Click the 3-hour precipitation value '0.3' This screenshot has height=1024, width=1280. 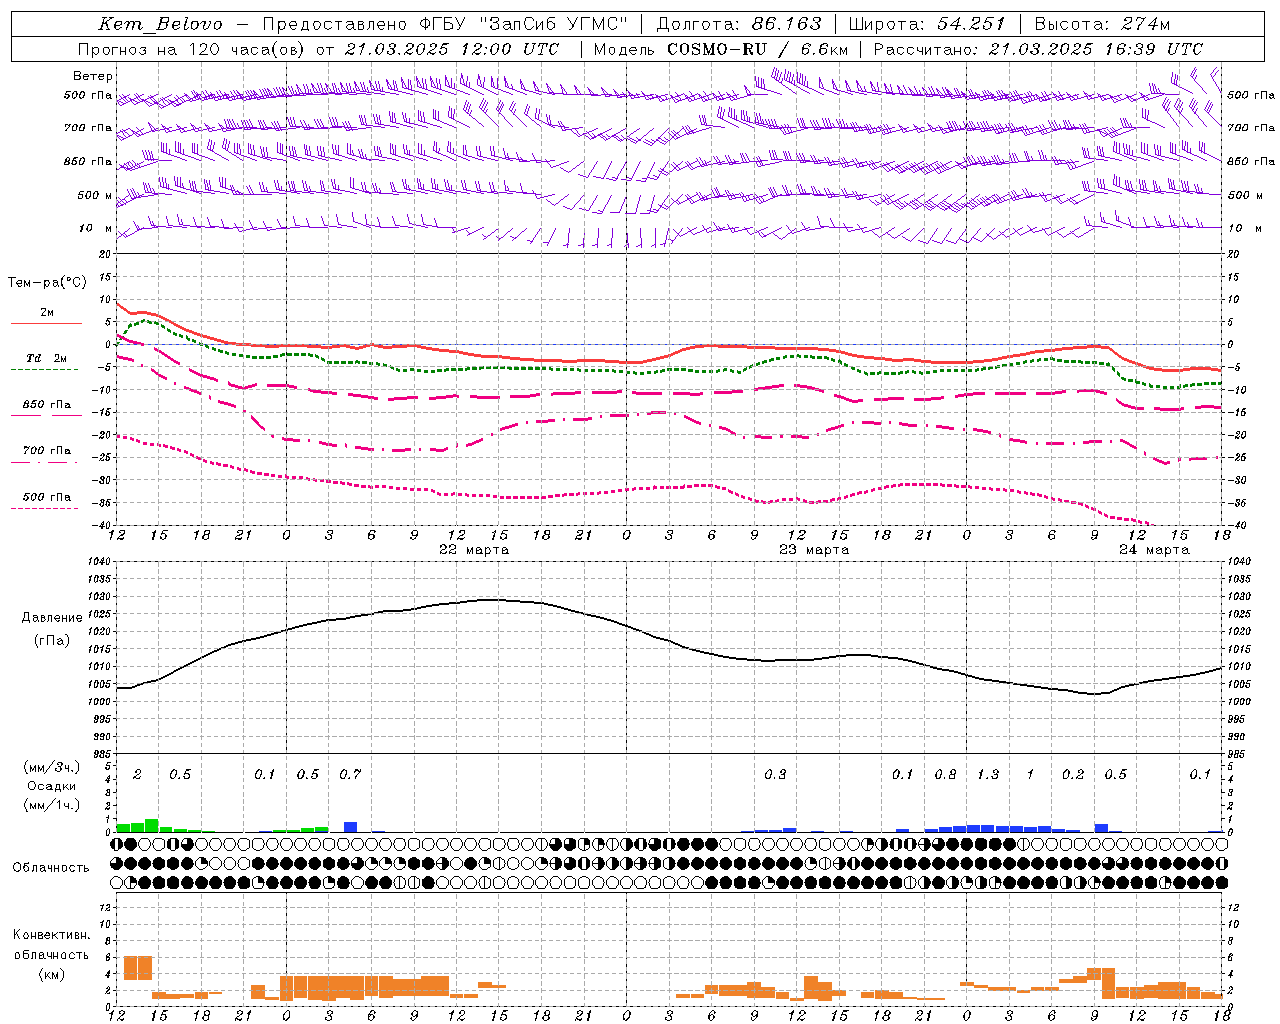pyautogui.click(x=775, y=775)
